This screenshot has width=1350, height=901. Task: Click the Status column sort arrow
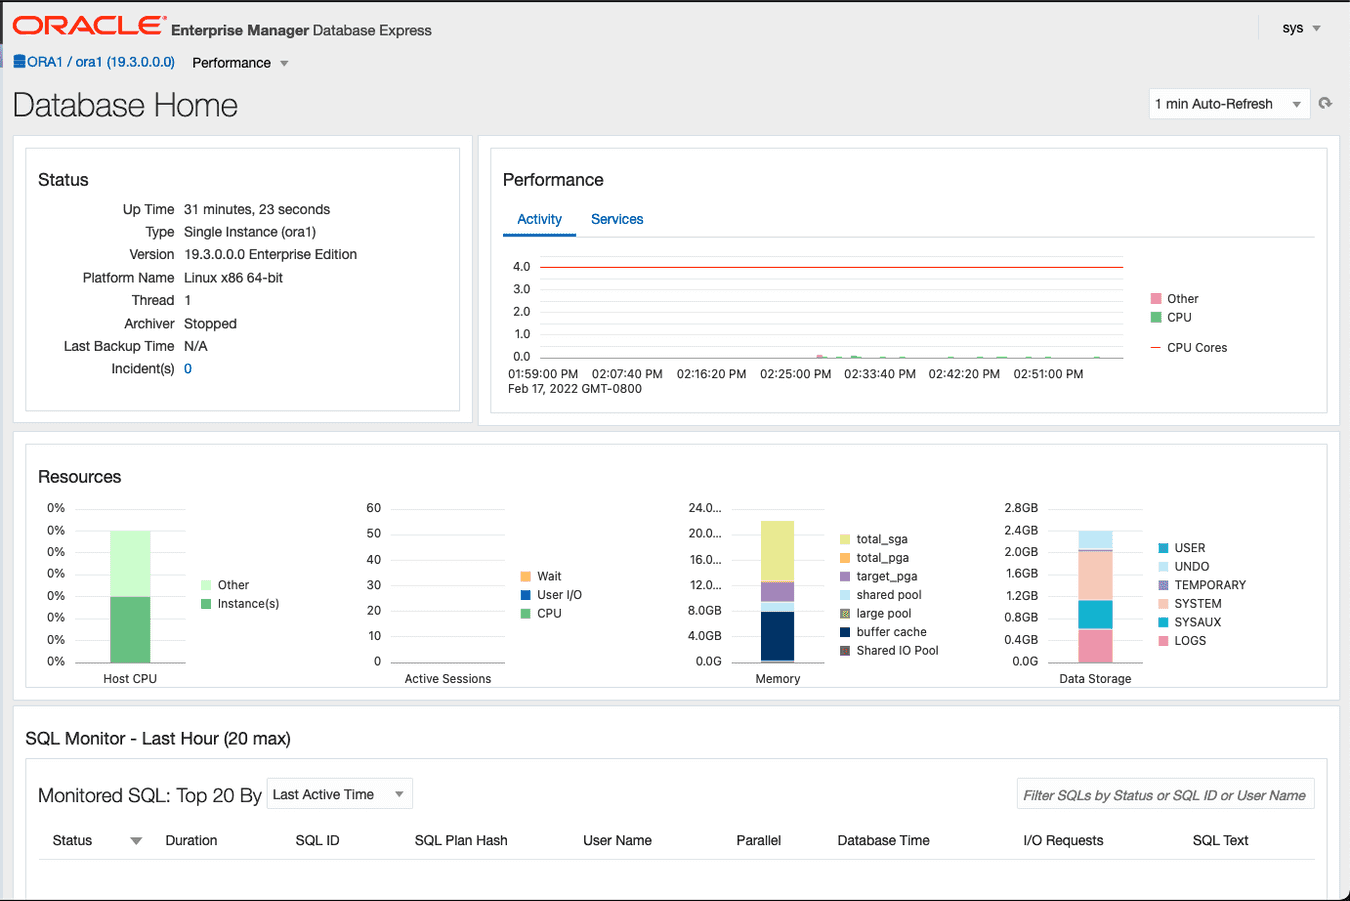pos(136,841)
